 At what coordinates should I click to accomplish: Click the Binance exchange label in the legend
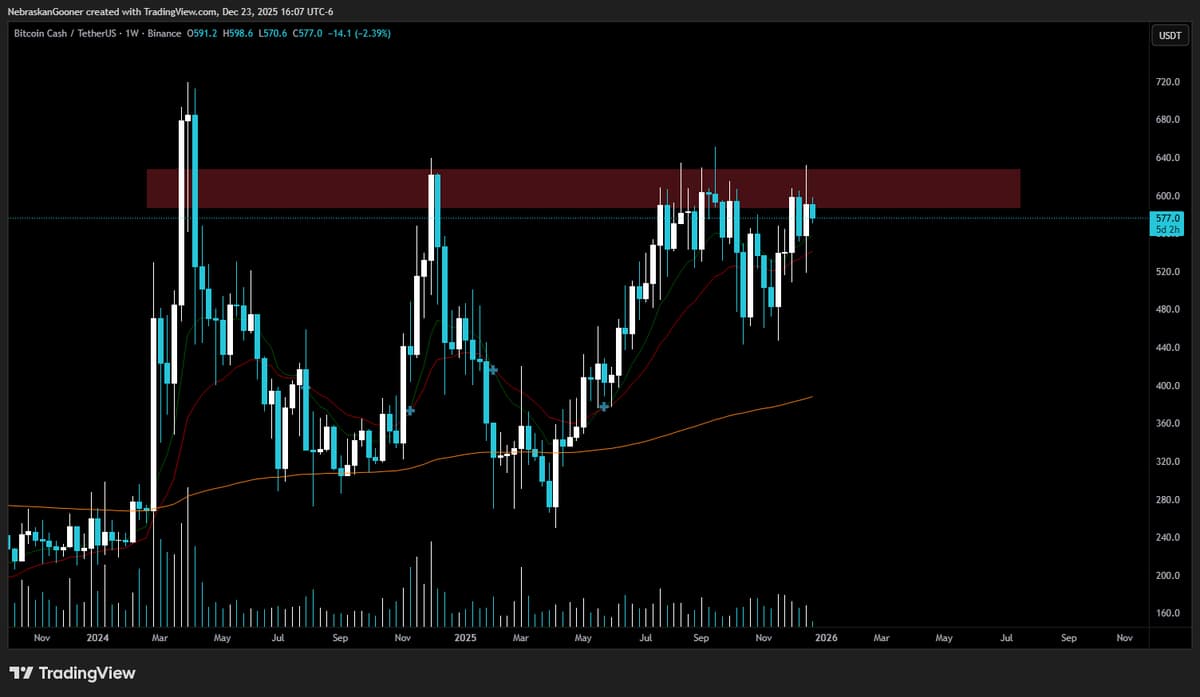point(165,32)
